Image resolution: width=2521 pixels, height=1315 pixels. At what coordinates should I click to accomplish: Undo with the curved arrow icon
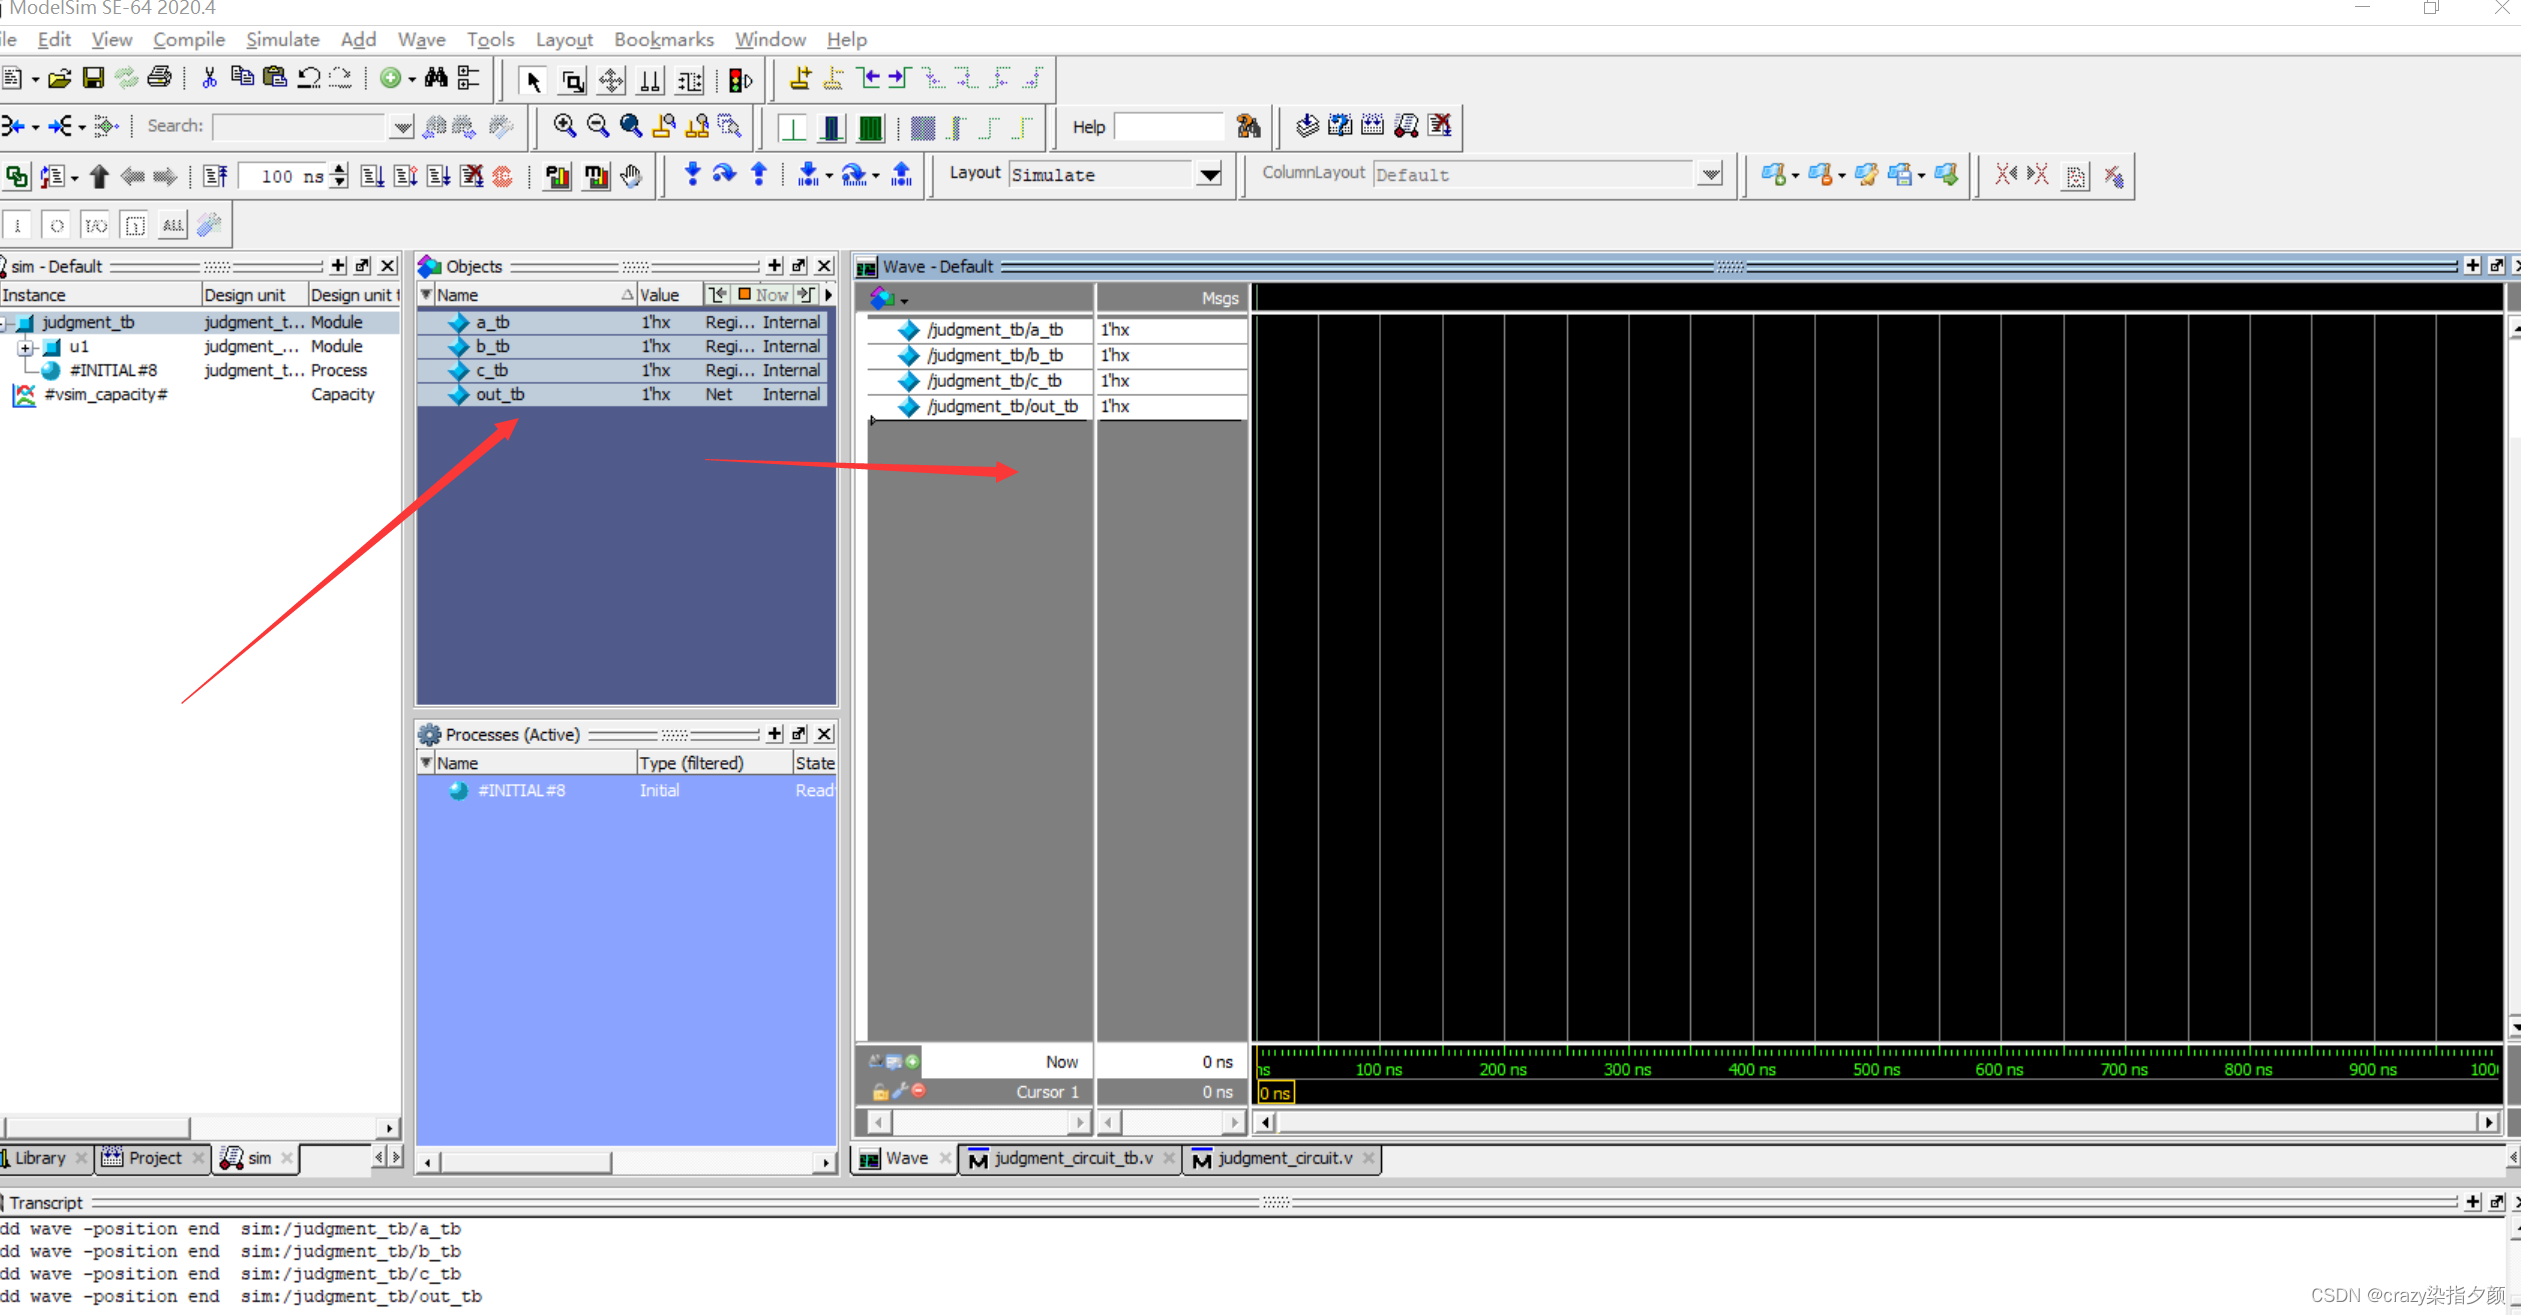coord(308,78)
